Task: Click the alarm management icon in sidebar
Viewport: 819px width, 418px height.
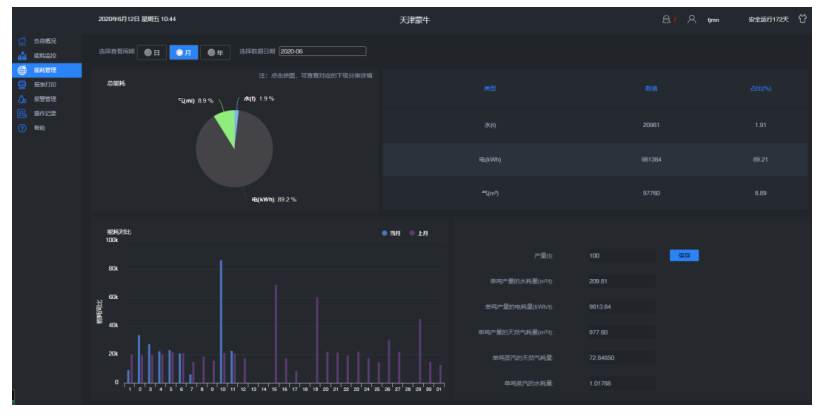Action: (22, 99)
